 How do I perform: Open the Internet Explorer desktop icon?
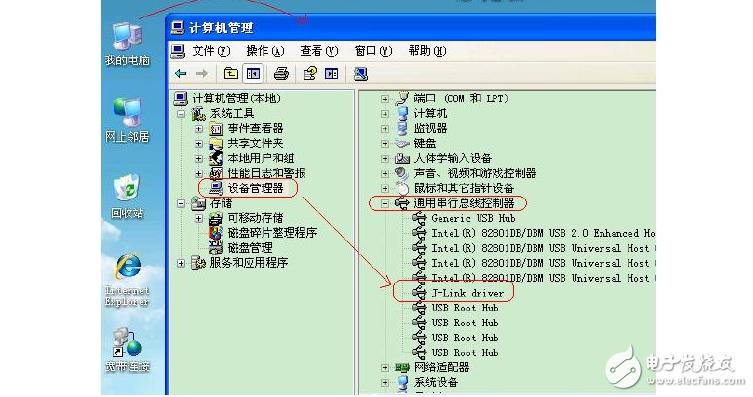pyautogui.click(x=127, y=281)
